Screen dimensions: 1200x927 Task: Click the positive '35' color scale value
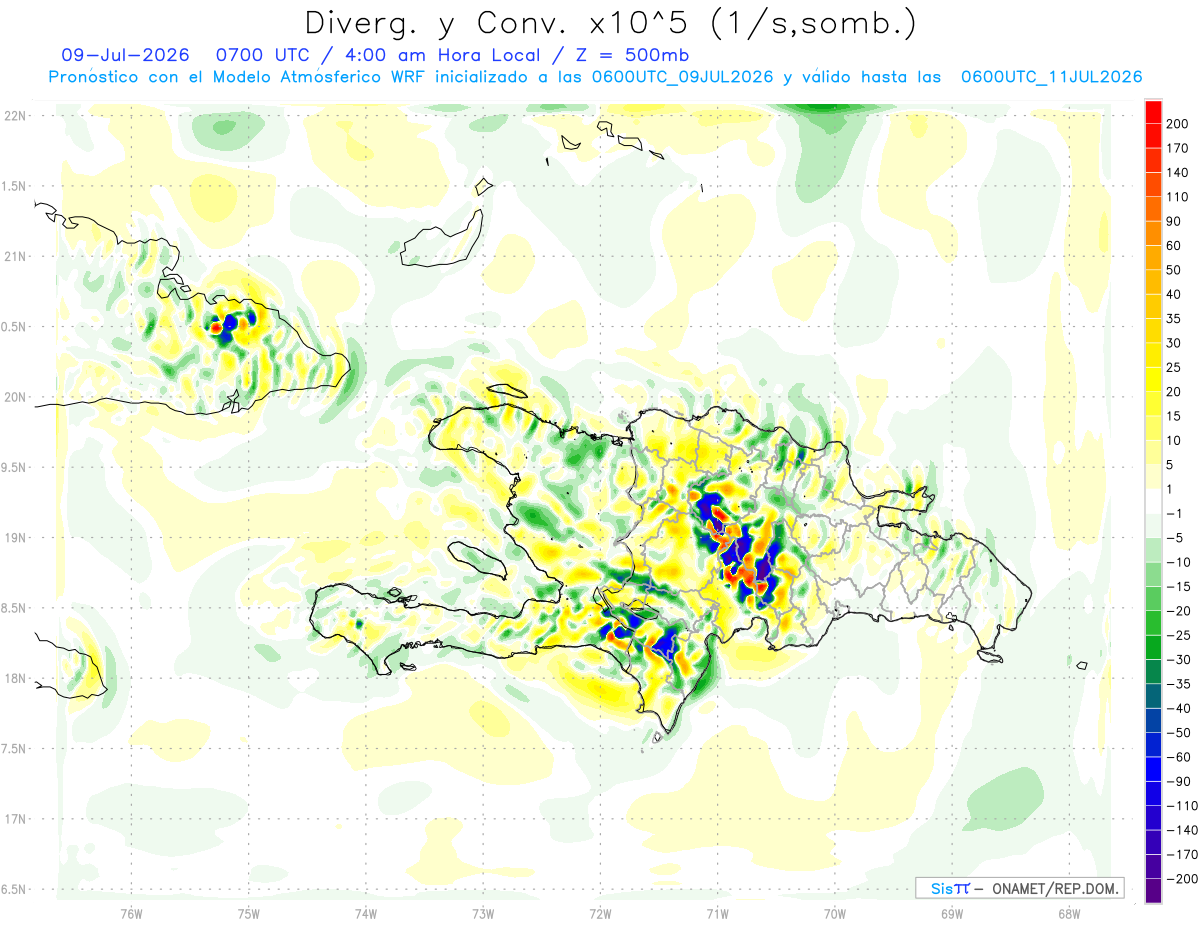pos(1175,318)
